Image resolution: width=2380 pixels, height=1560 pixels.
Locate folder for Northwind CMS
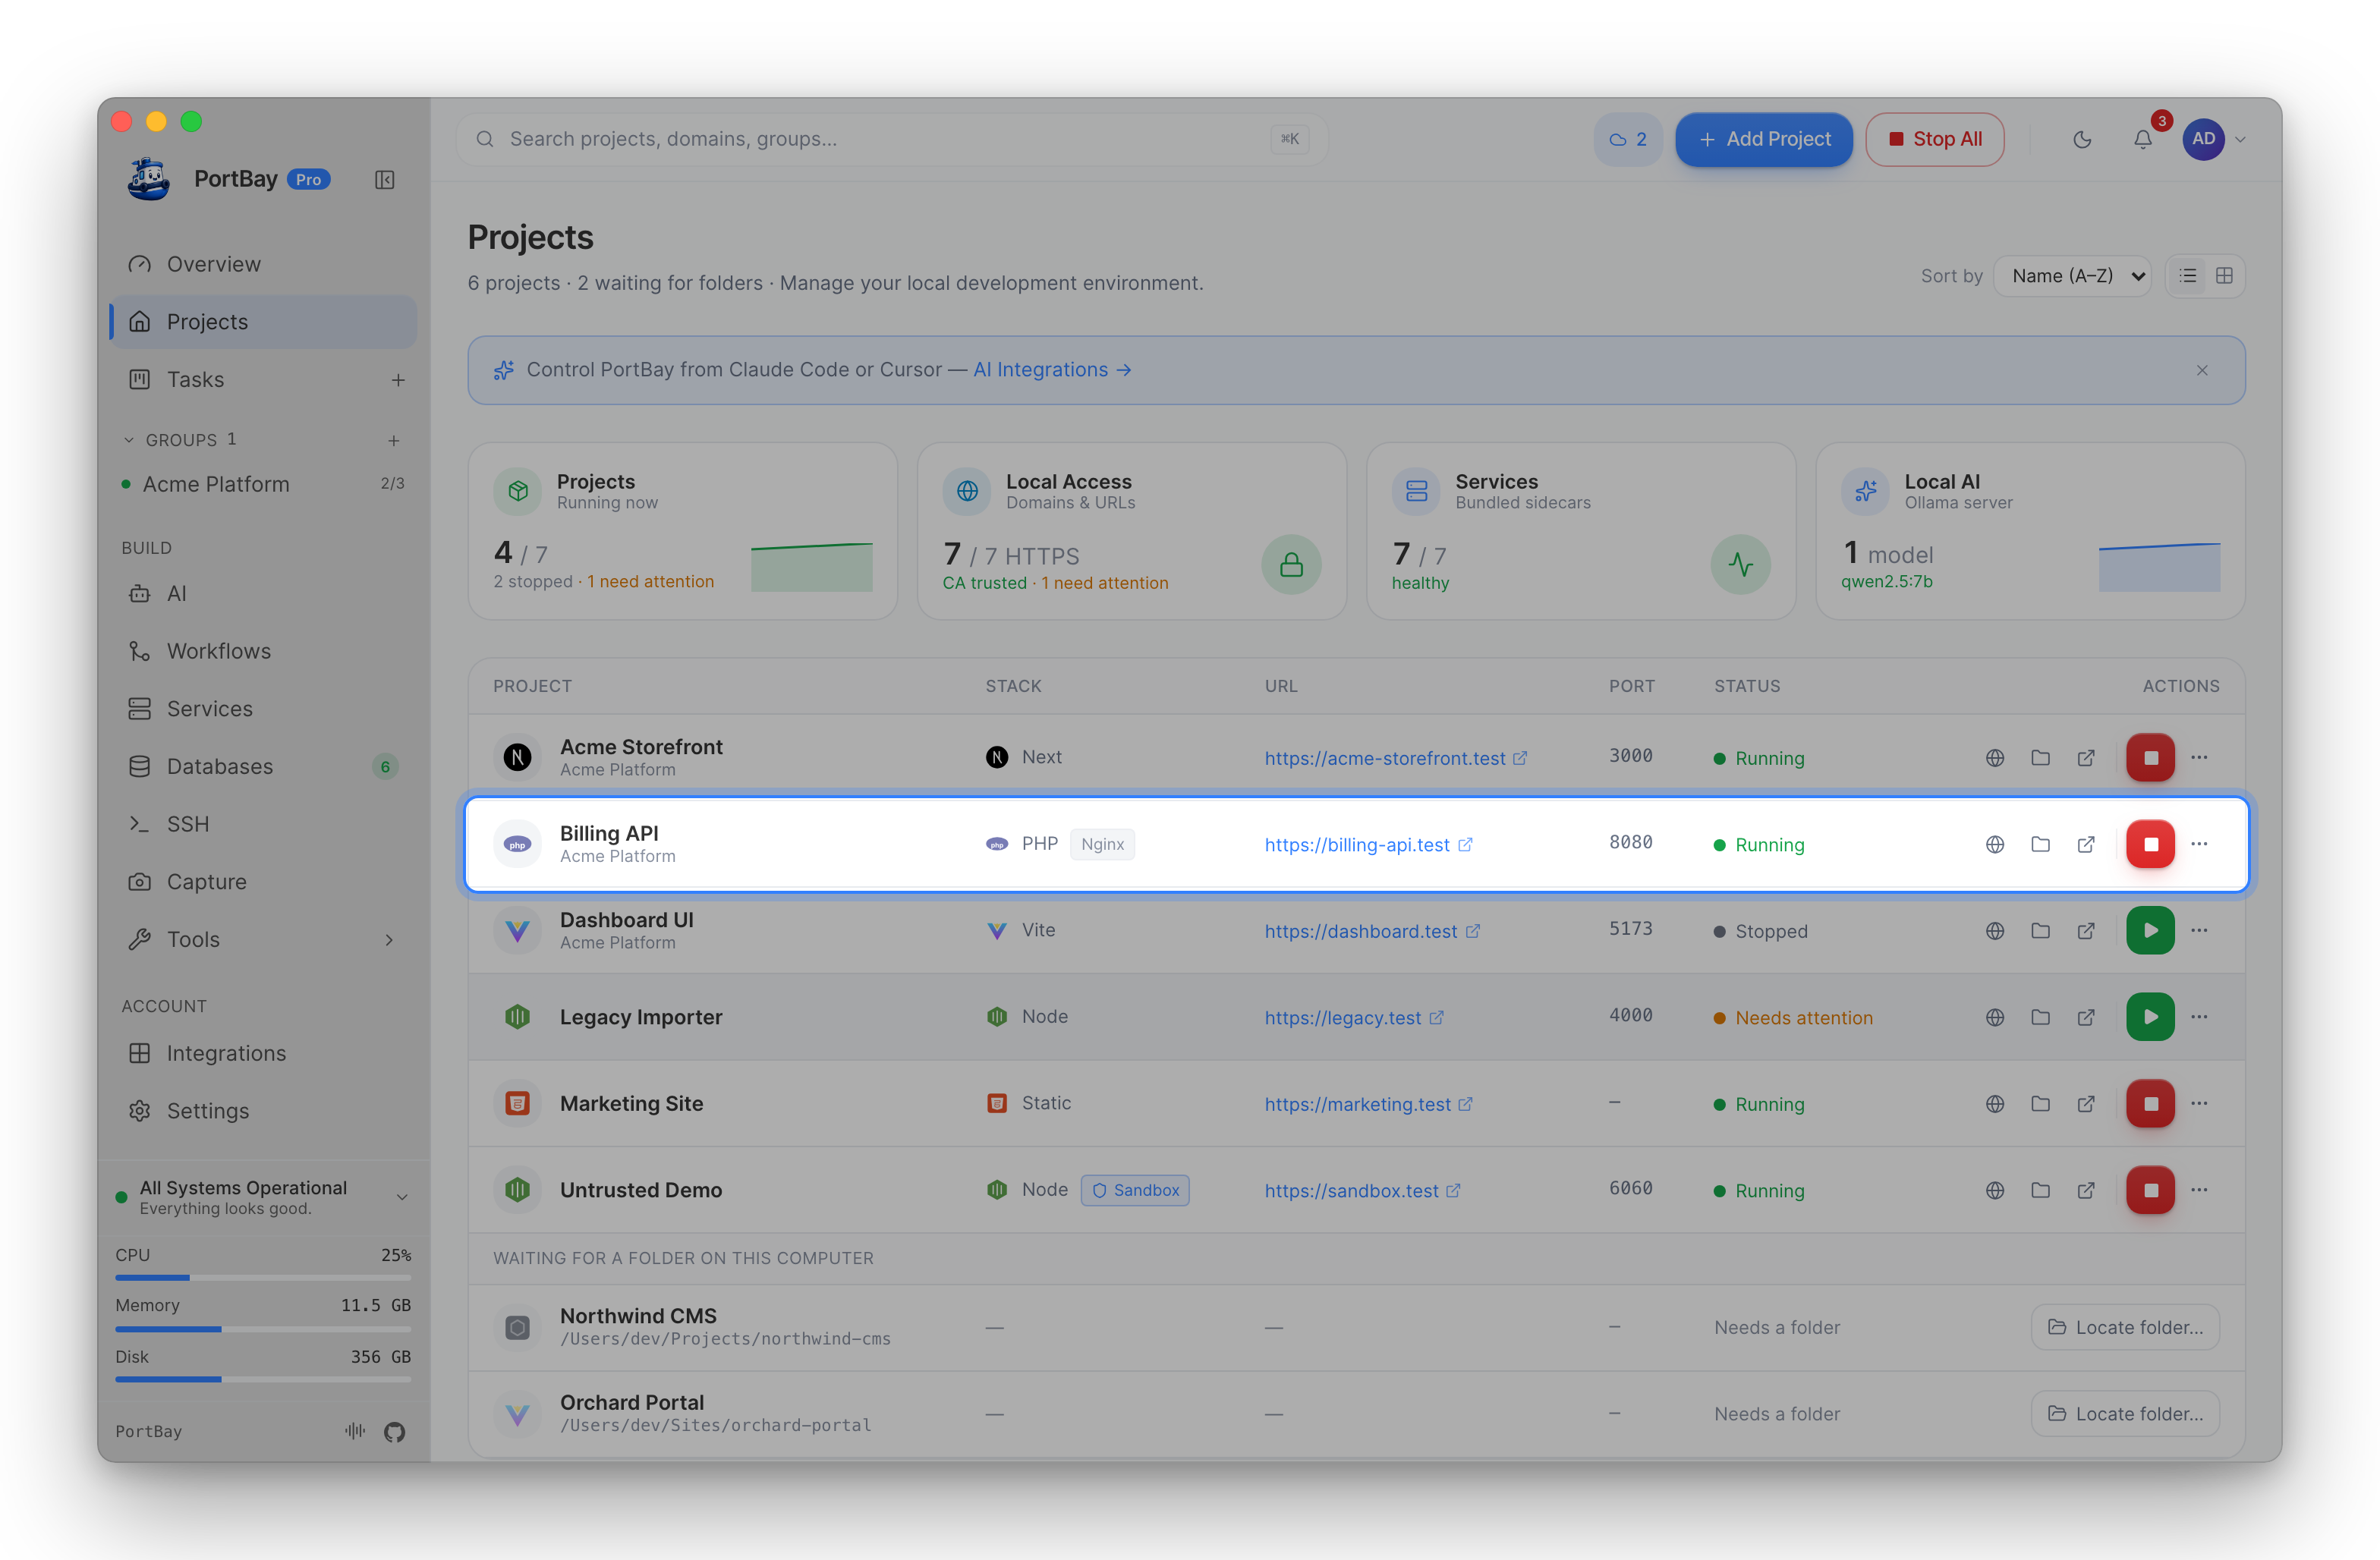2125,1327
